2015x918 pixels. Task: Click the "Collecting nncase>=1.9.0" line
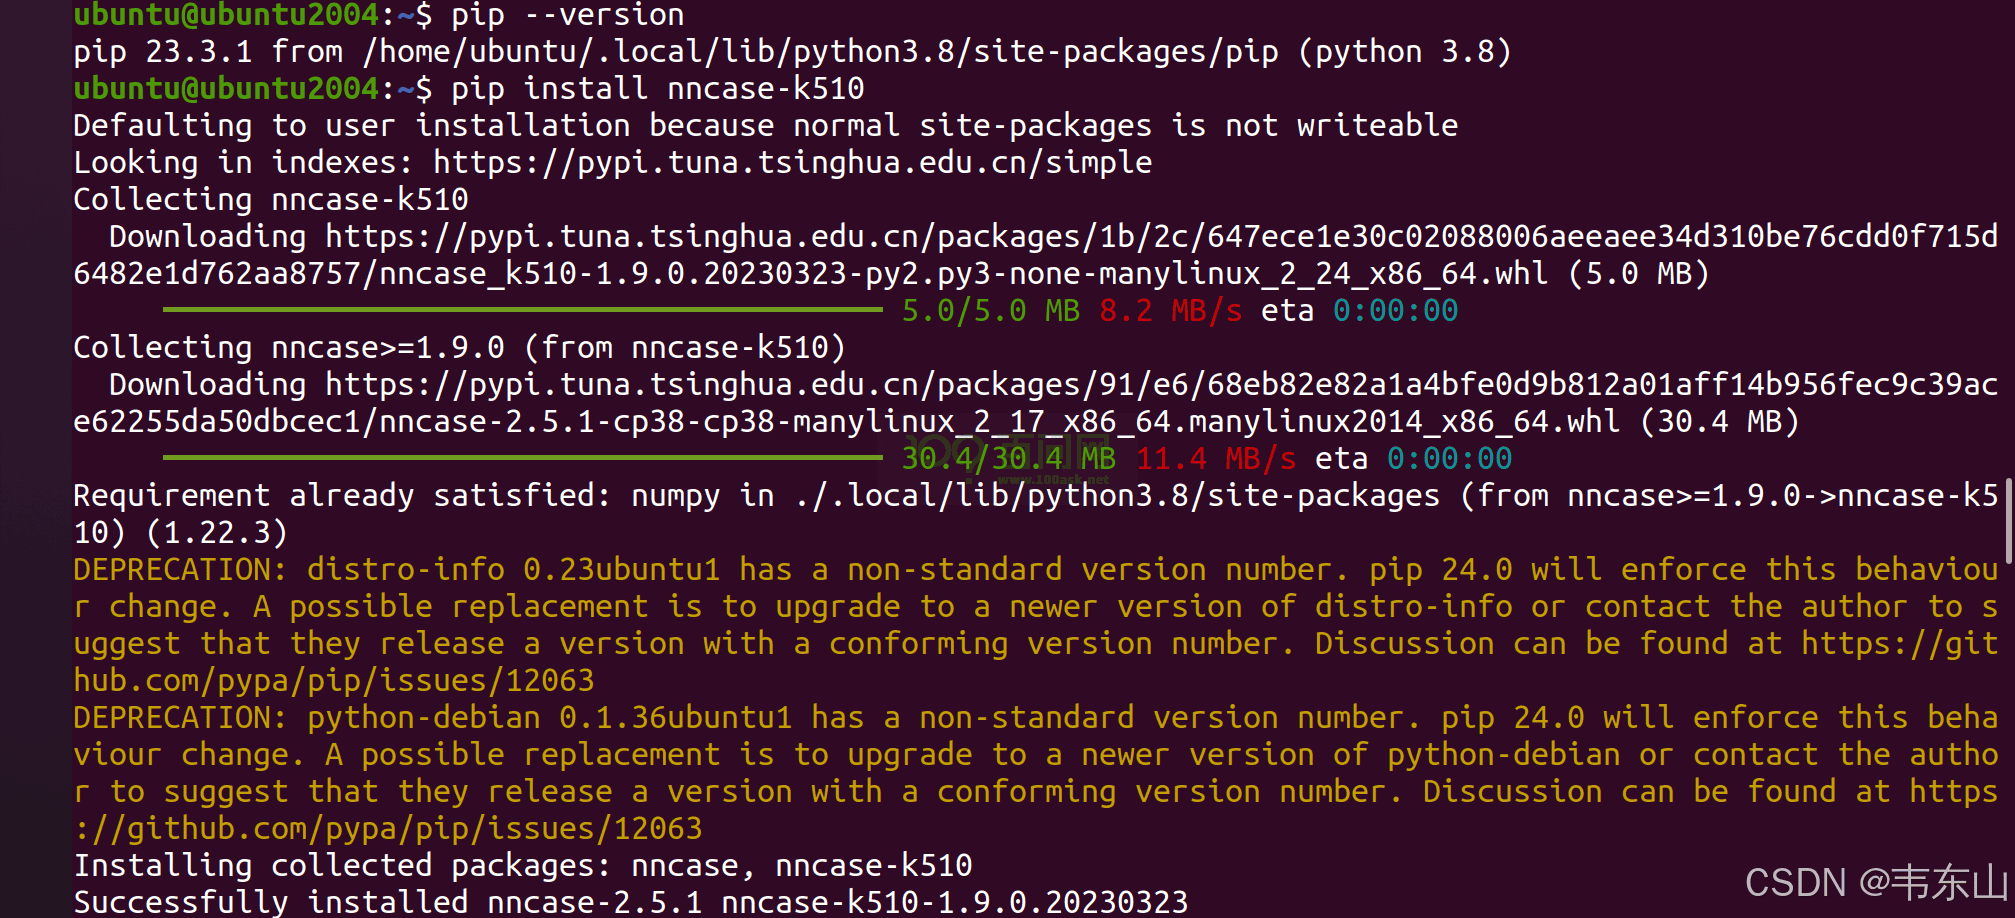(x=459, y=348)
